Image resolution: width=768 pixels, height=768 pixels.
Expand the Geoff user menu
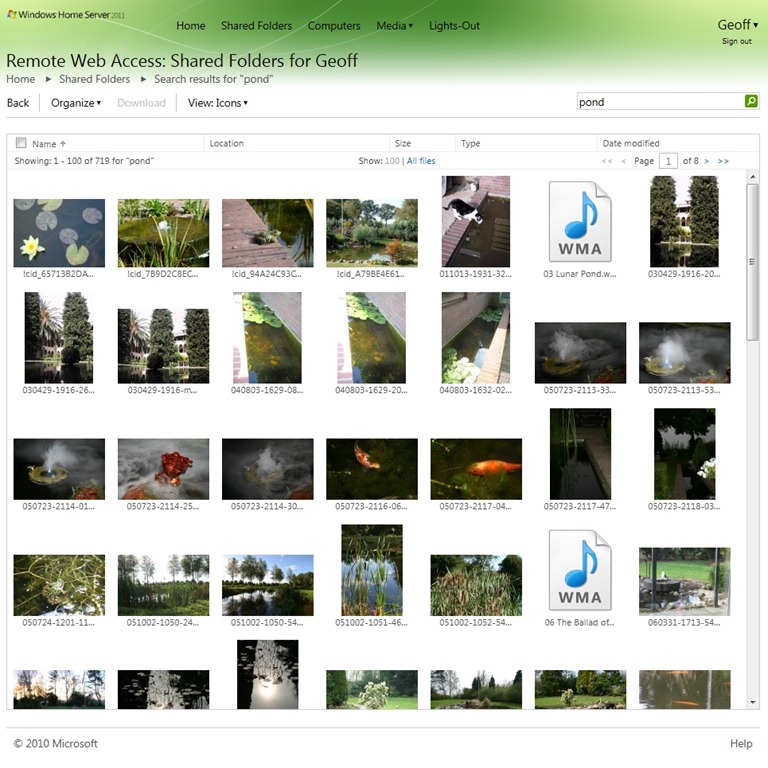click(x=737, y=25)
